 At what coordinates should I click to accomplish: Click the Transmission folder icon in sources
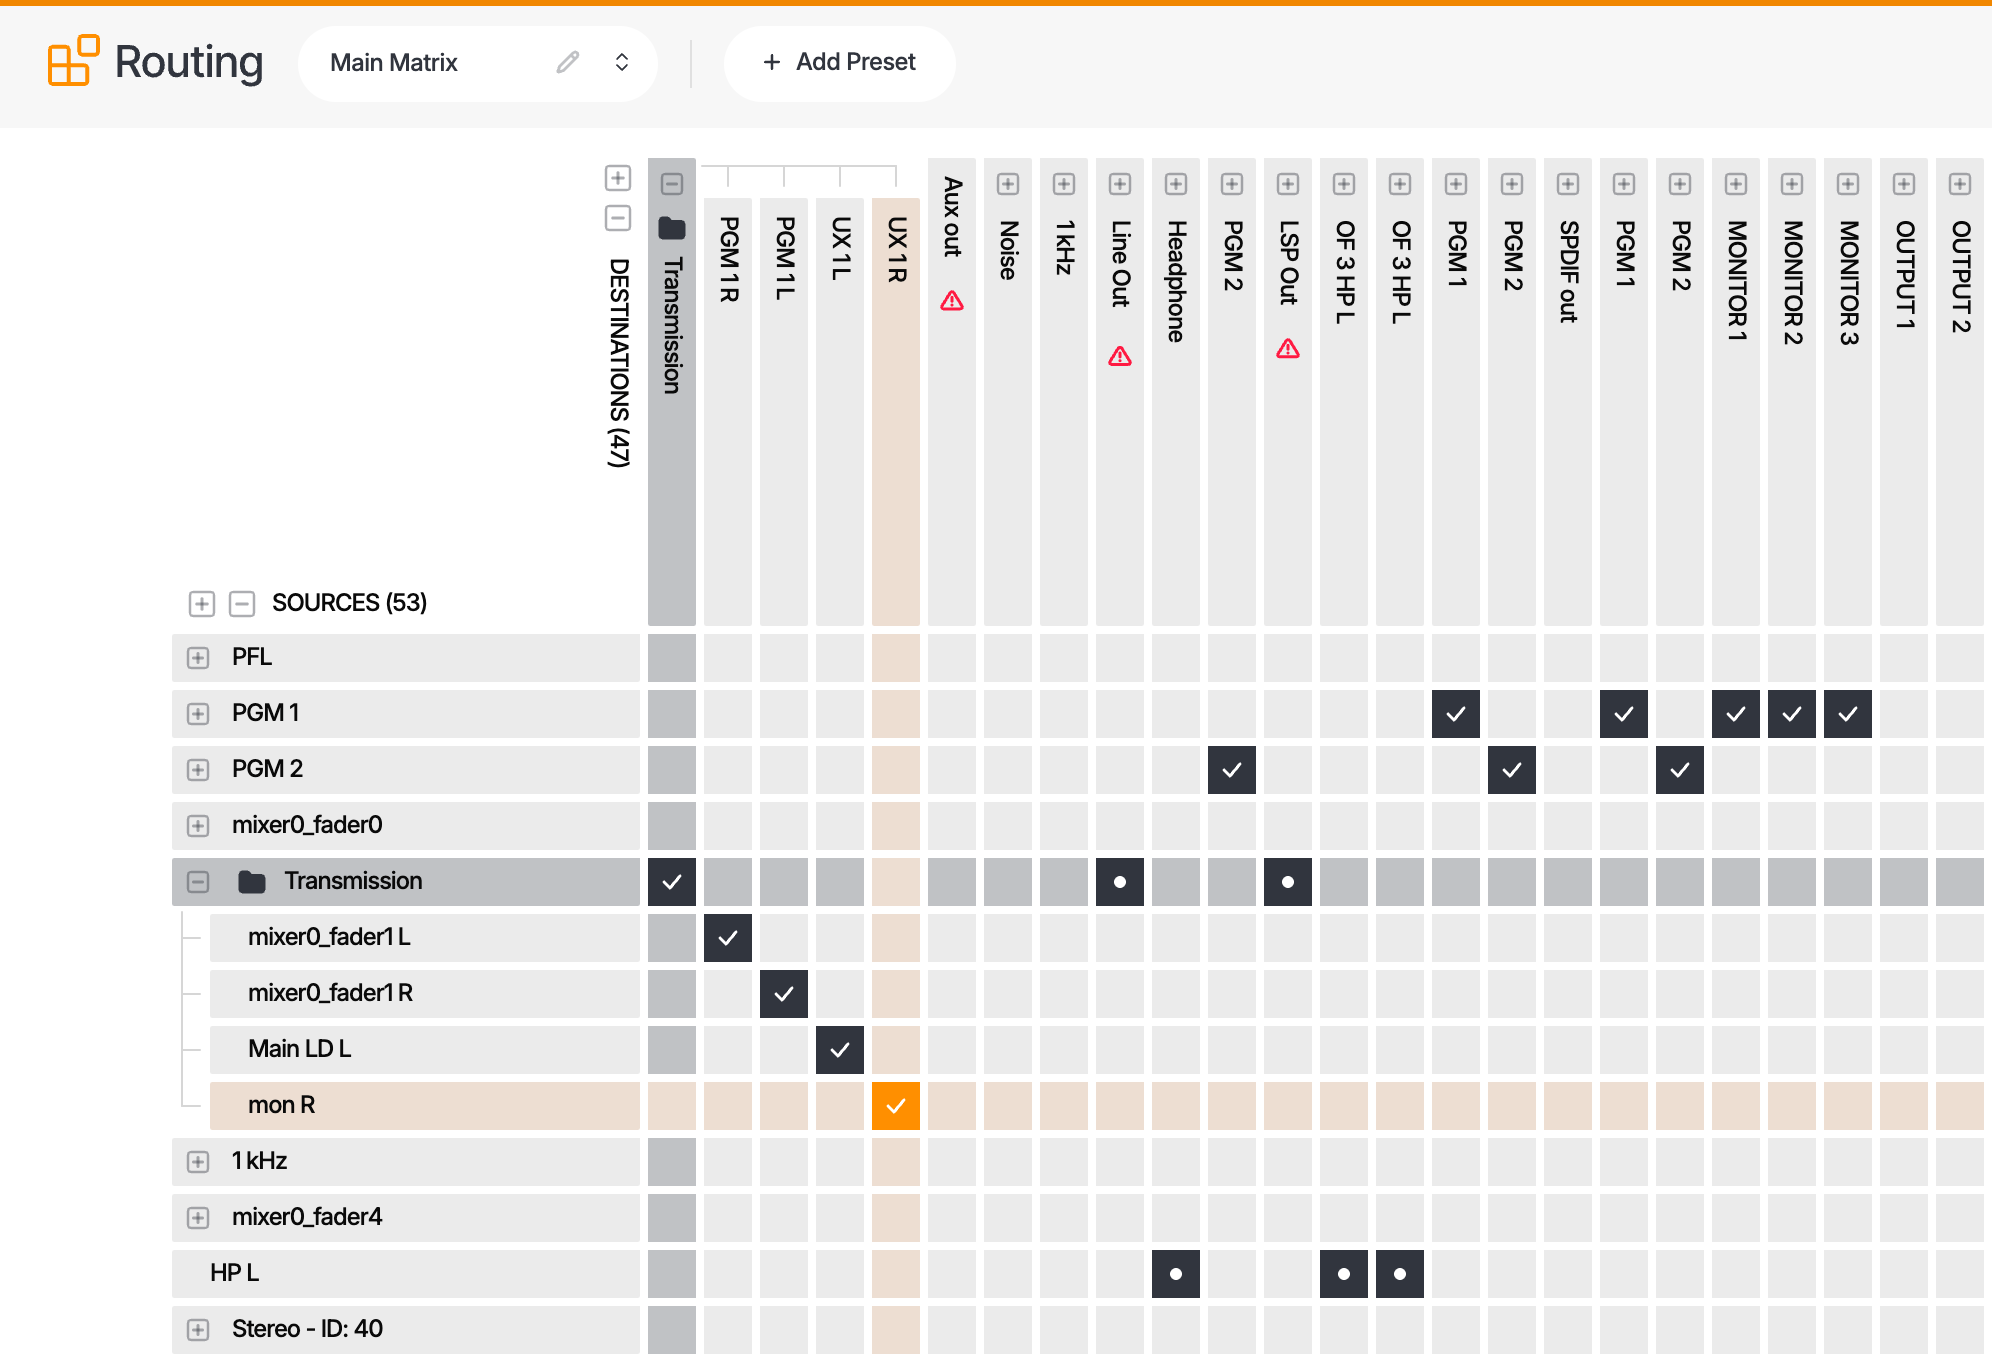pyautogui.click(x=252, y=881)
